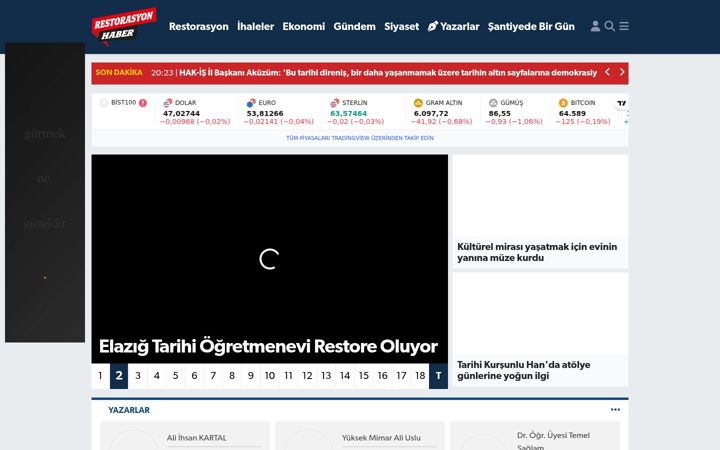
Task: Click the Restorasyon Haber logo
Action: (124, 26)
